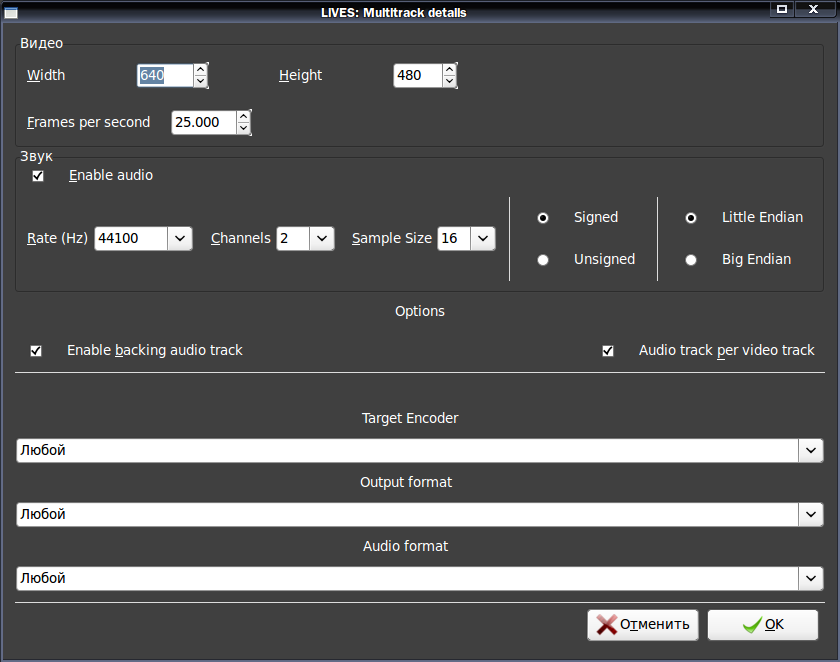
Task: Lower Frames per second with down arrow
Action: pos(243,129)
